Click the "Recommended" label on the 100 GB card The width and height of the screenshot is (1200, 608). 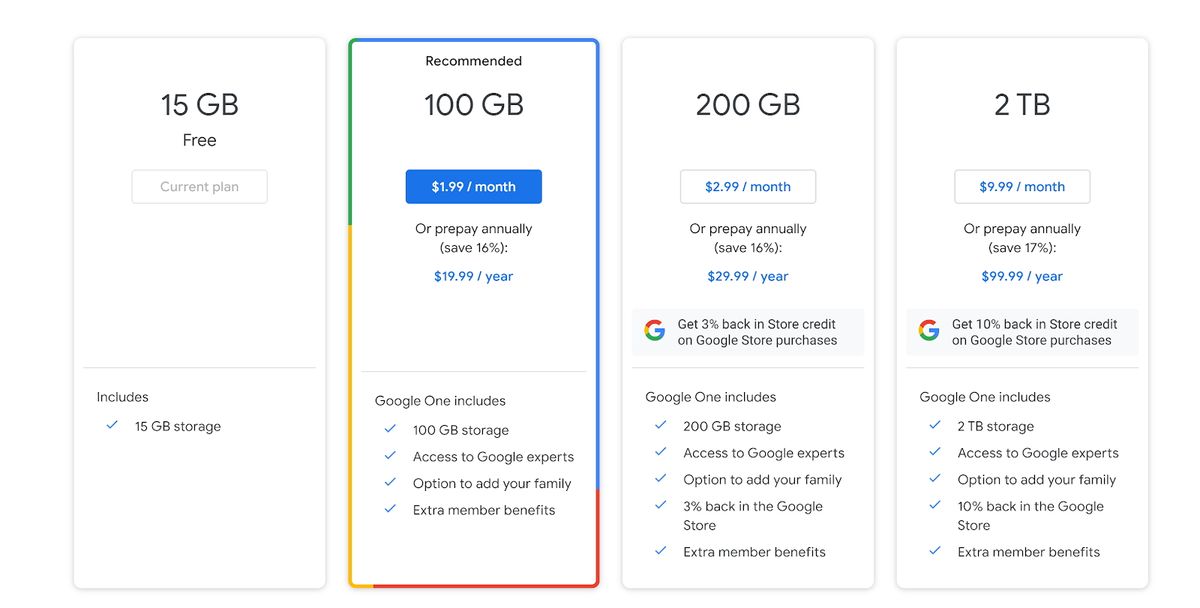point(473,61)
